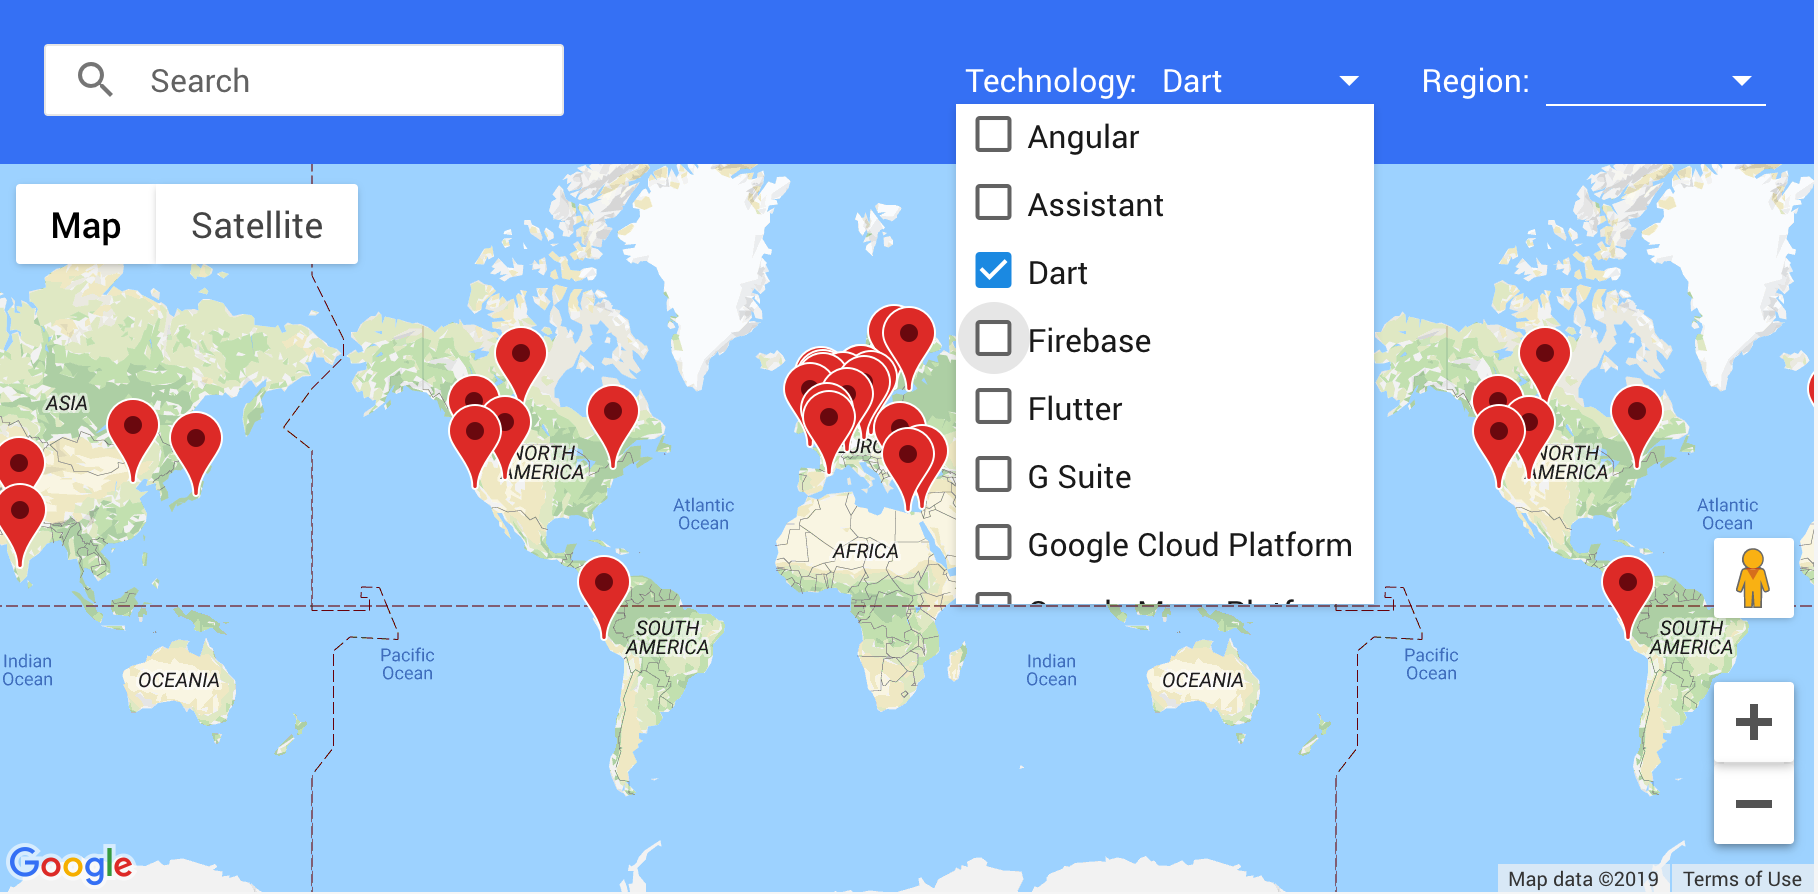Click the Google logo link
Screen dimensions: 1818x894
click(x=70, y=865)
